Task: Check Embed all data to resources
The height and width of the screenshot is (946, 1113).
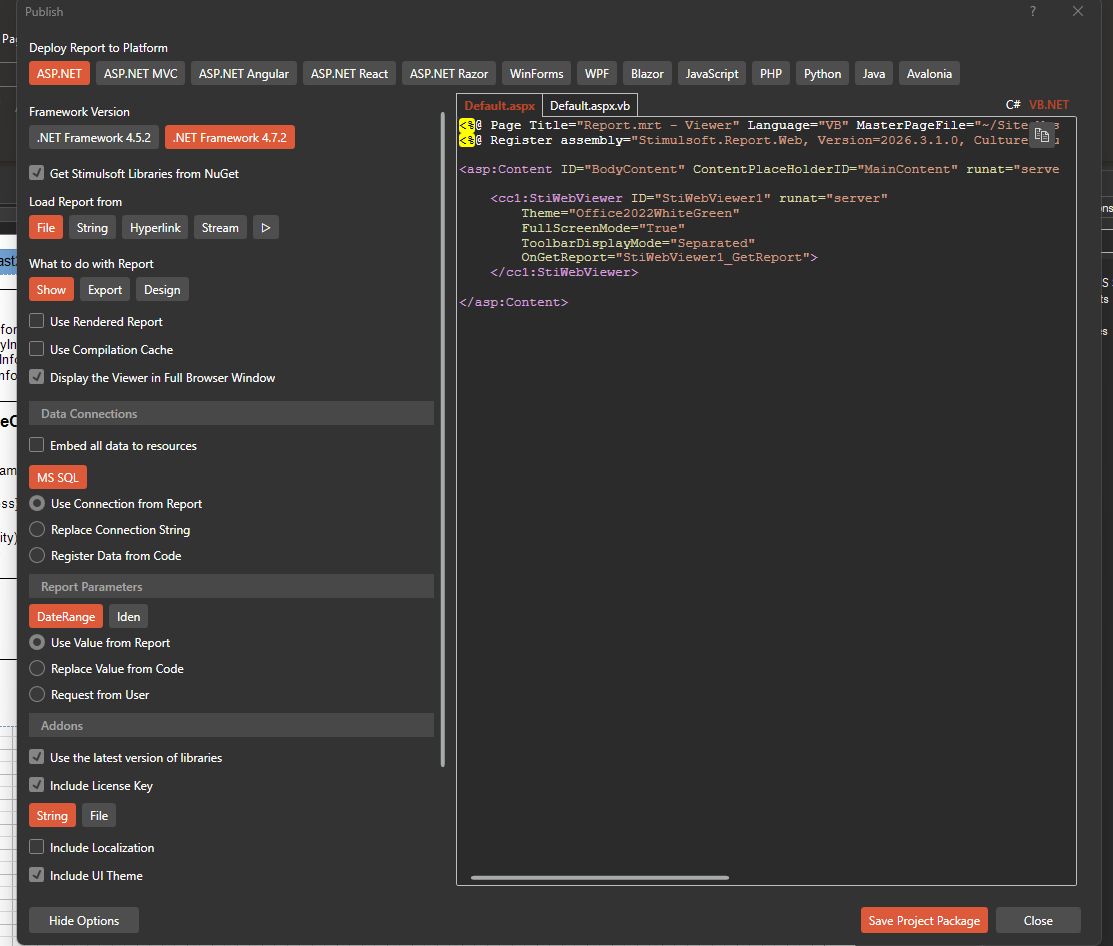Action: [37, 445]
